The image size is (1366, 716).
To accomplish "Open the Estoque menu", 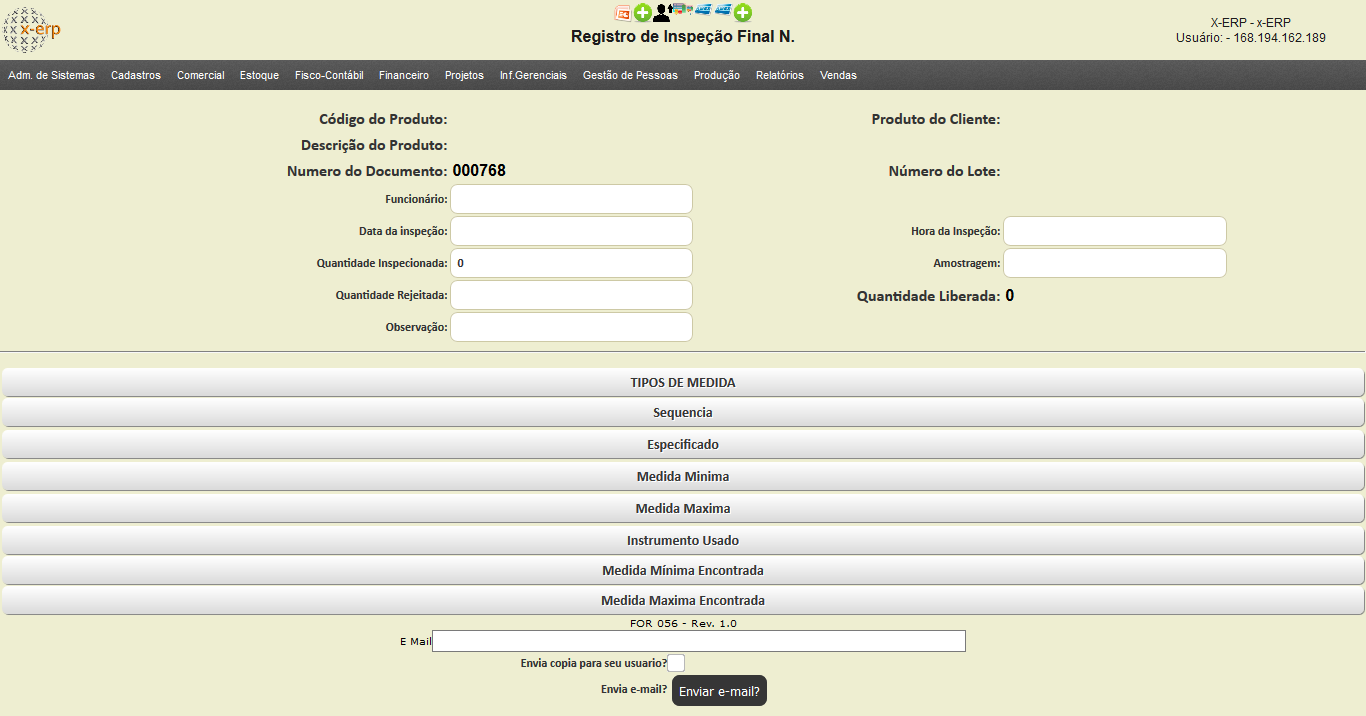I will point(260,75).
